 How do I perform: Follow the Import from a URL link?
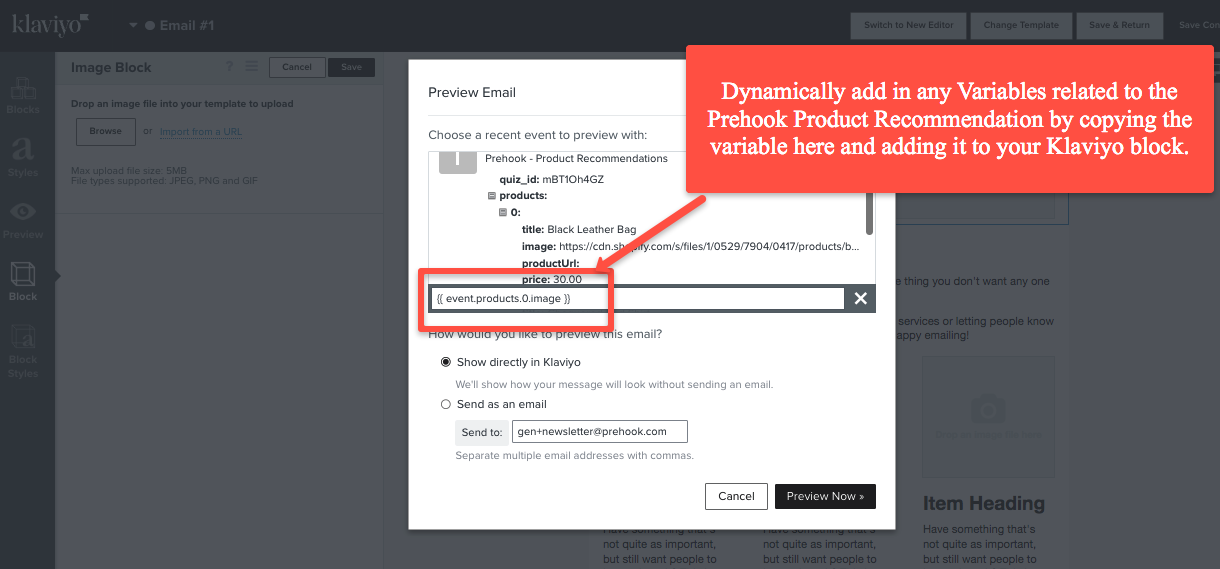point(201,131)
